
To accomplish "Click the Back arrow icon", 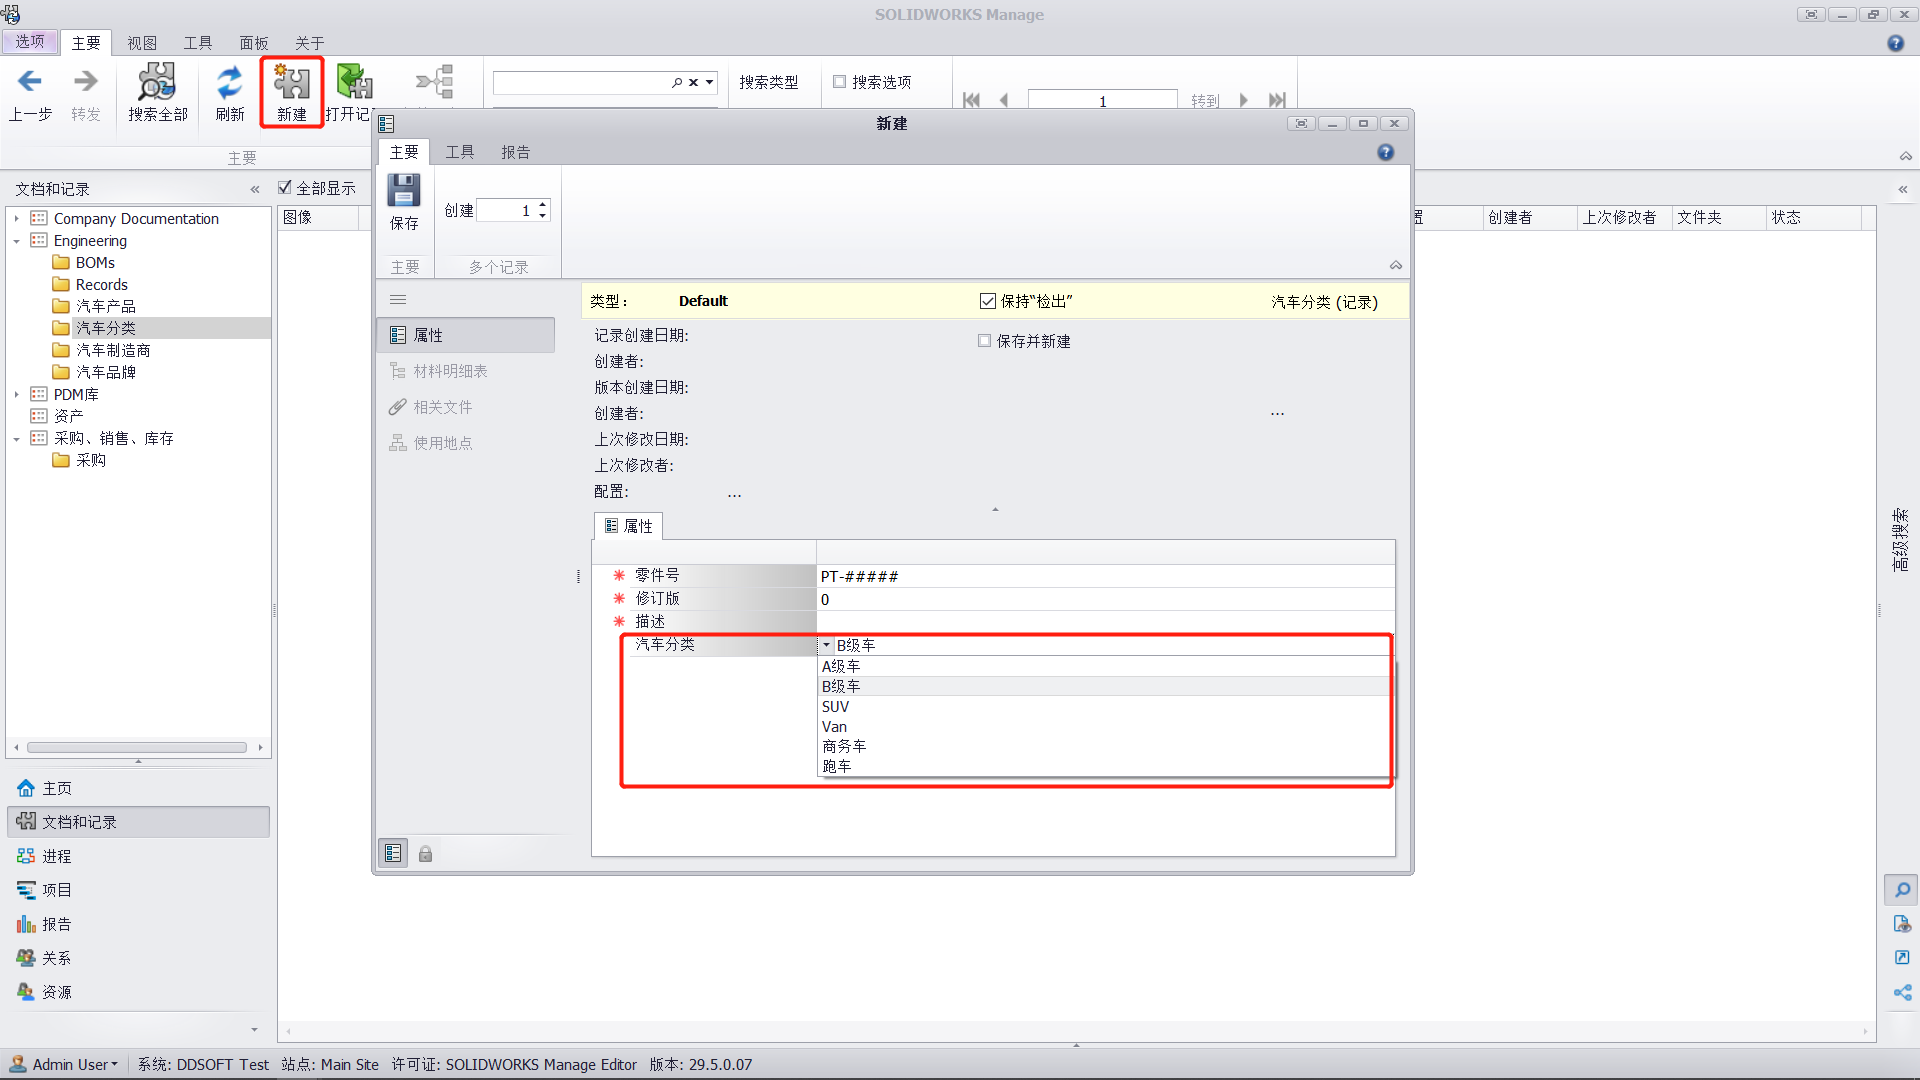I will point(30,82).
